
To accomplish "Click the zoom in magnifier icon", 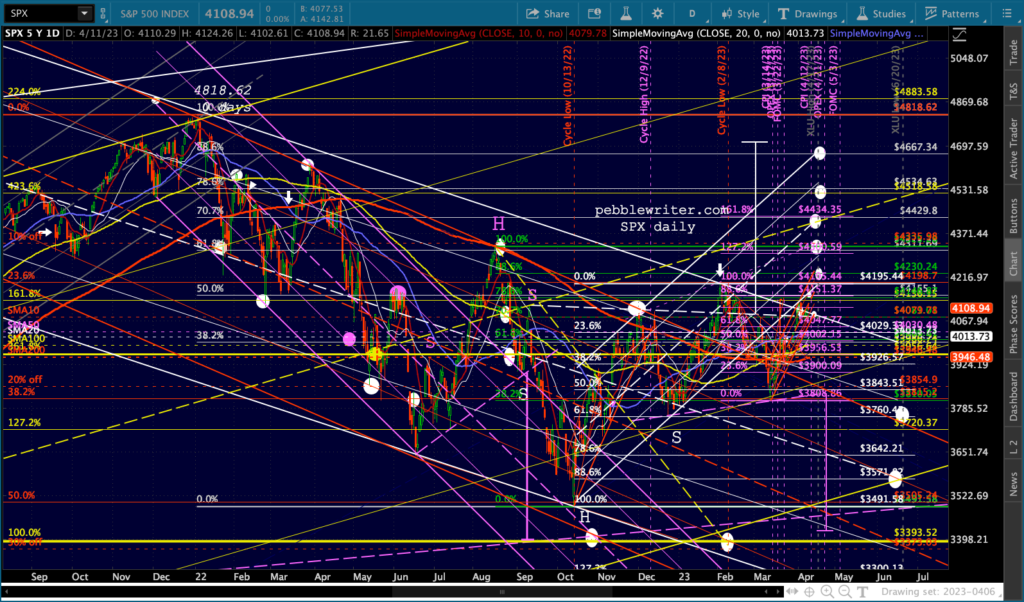I will point(827,592).
